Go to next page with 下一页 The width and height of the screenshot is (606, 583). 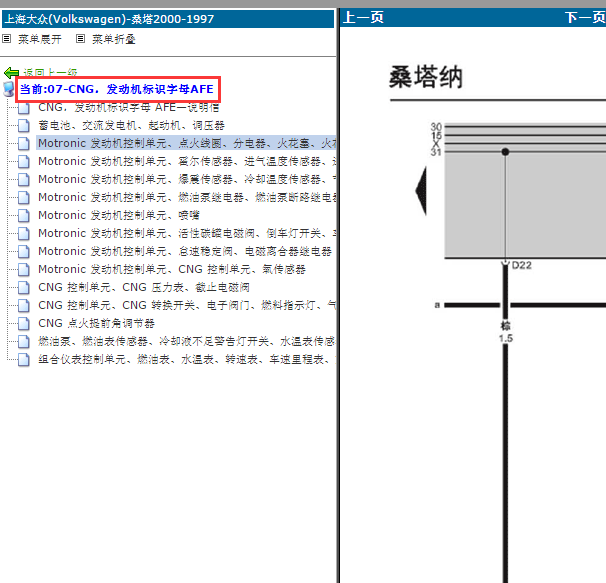pos(585,17)
